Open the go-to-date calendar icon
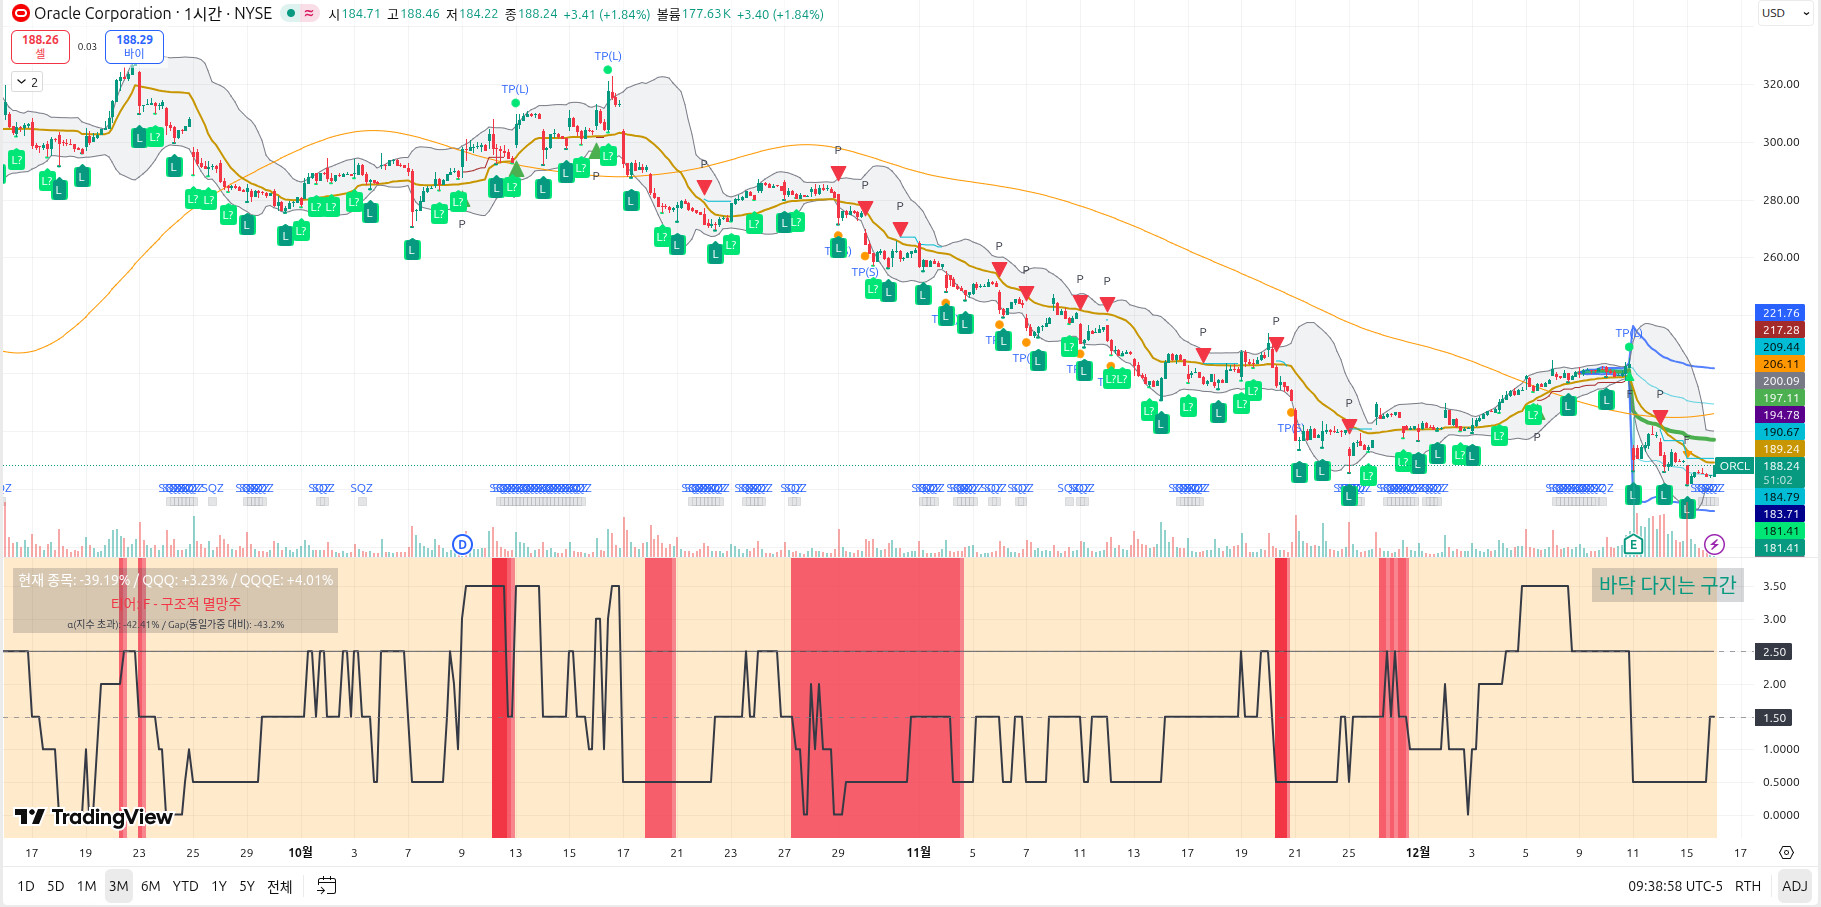 point(327,886)
